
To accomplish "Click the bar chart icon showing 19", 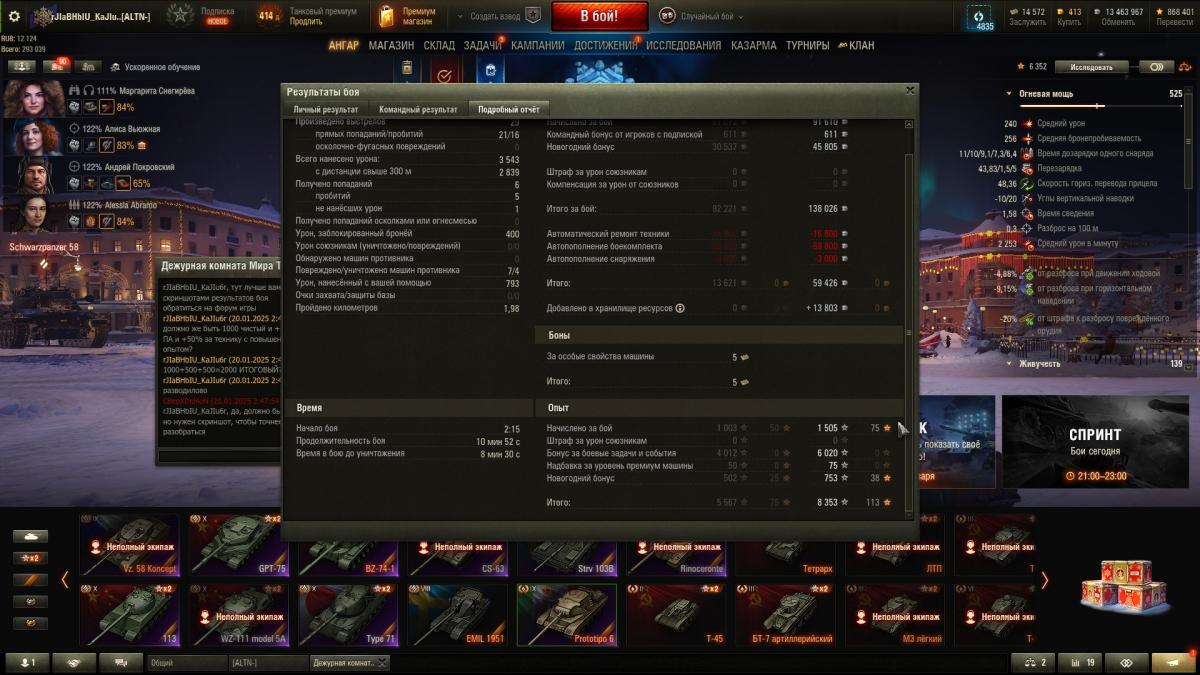I will 1079,662.
